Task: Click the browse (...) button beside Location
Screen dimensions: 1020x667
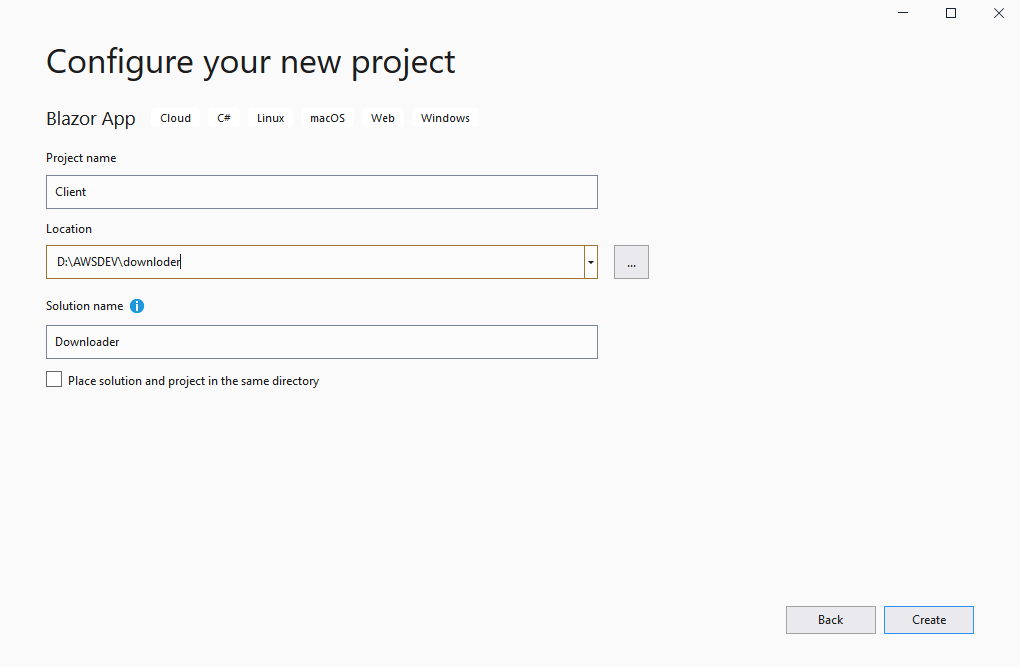Action: click(x=631, y=261)
